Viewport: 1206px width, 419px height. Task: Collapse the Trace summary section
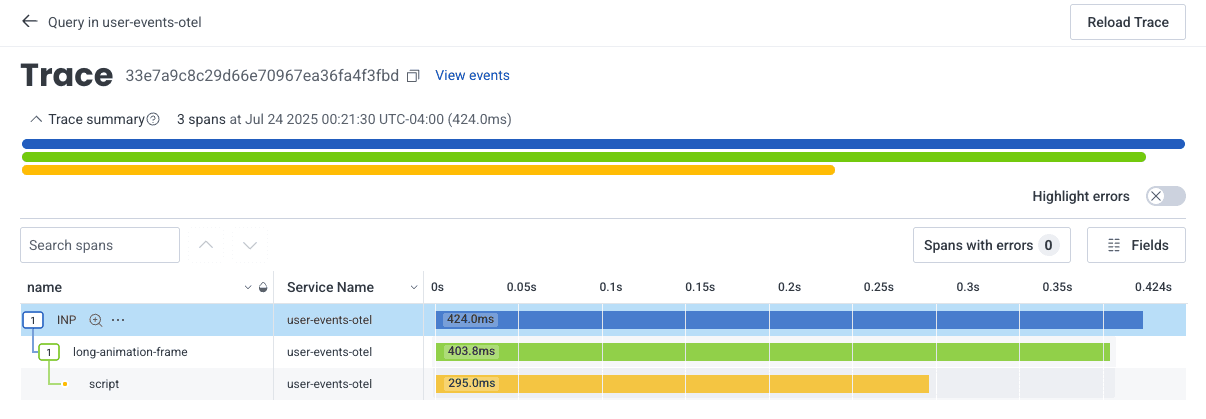(36, 119)
